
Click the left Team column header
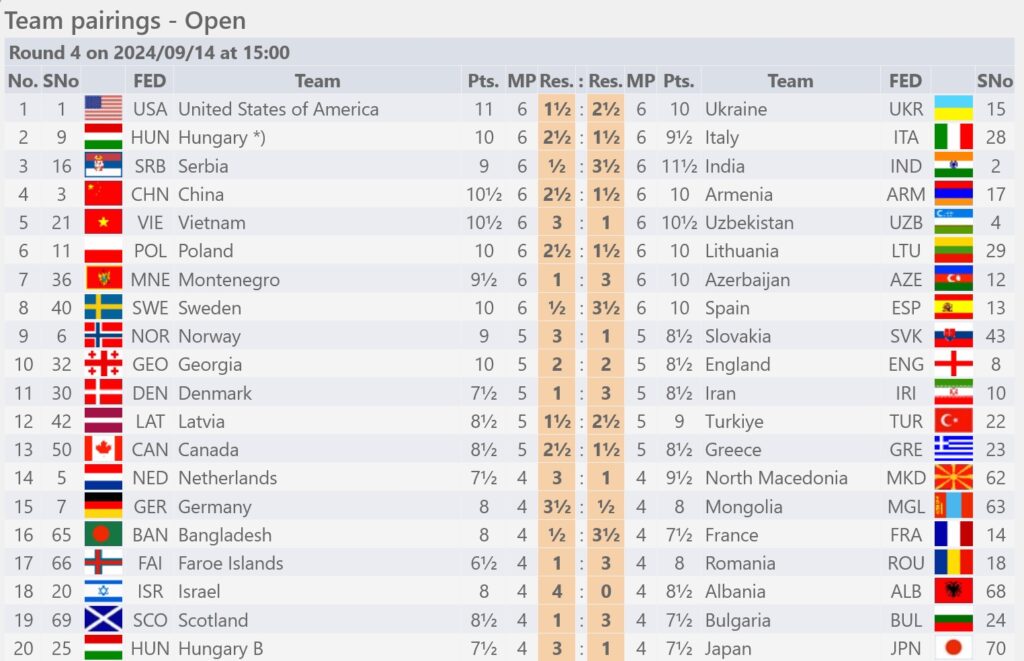pos(317,81)
